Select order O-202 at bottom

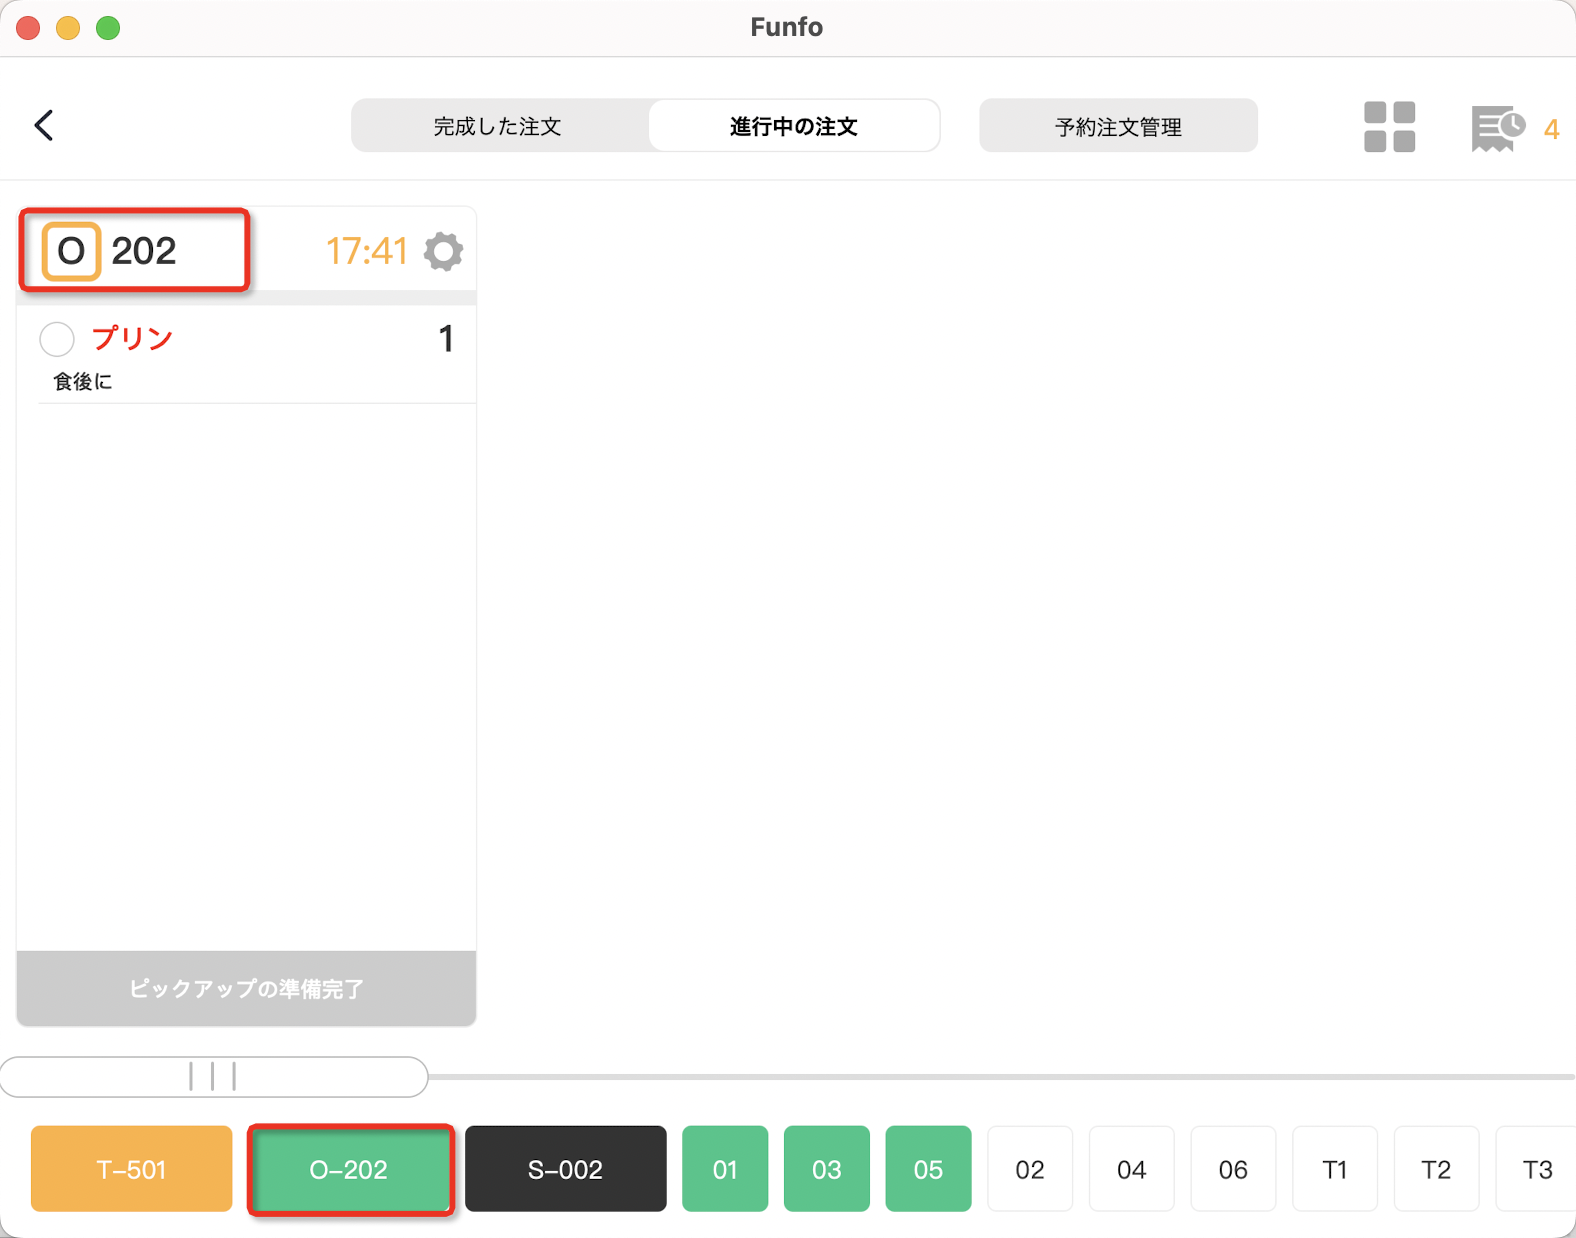[x=349, y=1169]
